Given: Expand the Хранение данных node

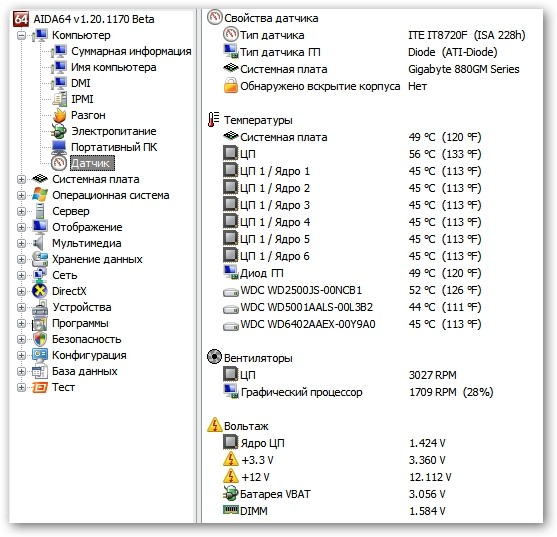Looking at the screenshot, I should tap(22, 259).
